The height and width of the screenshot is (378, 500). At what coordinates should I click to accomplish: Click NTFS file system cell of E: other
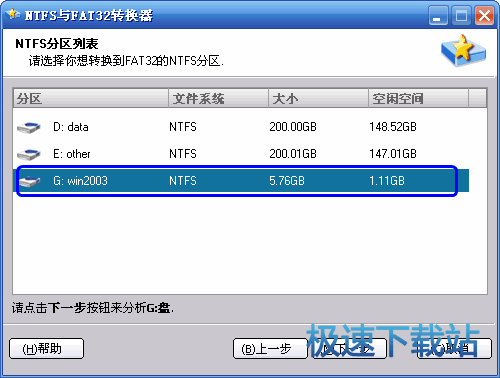tap(183, 154)
